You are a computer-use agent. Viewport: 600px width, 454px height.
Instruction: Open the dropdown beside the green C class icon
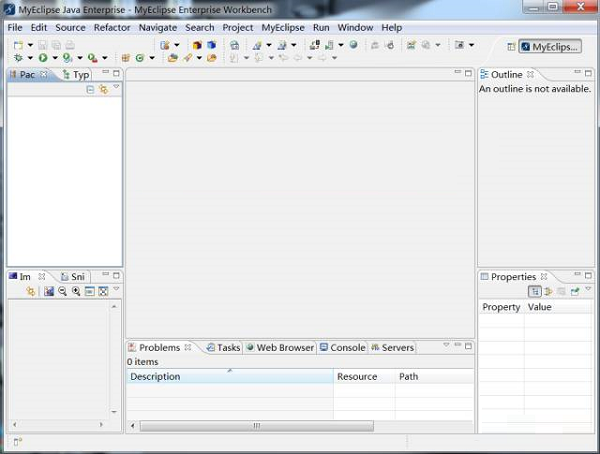[152, 58]
